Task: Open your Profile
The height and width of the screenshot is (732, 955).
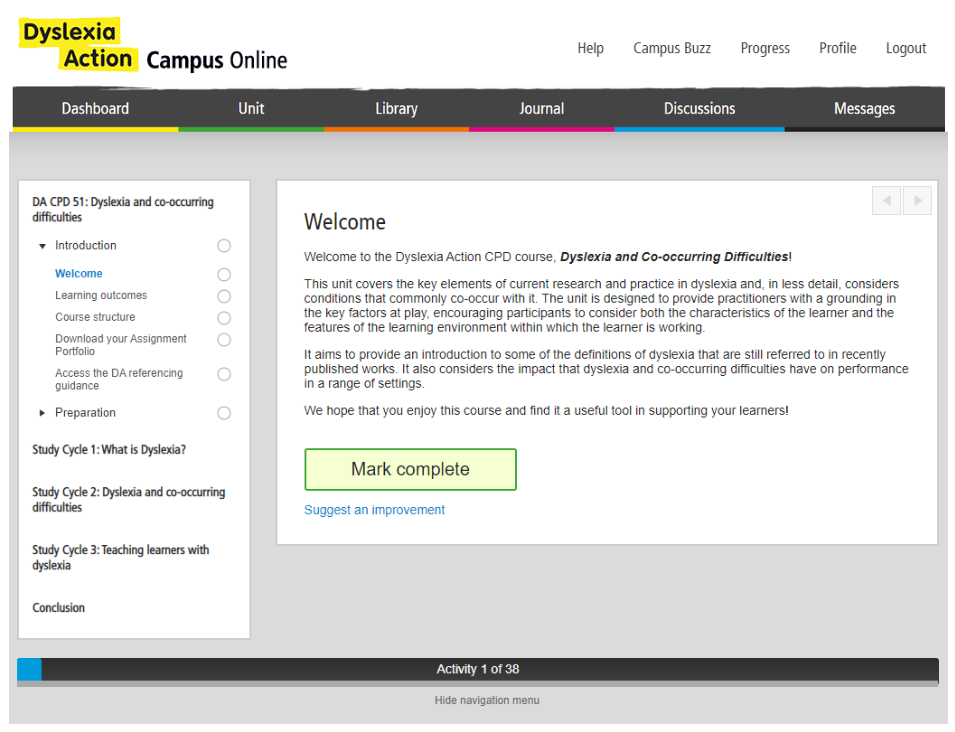Action: pyautogui.click(x=837, y=48)
